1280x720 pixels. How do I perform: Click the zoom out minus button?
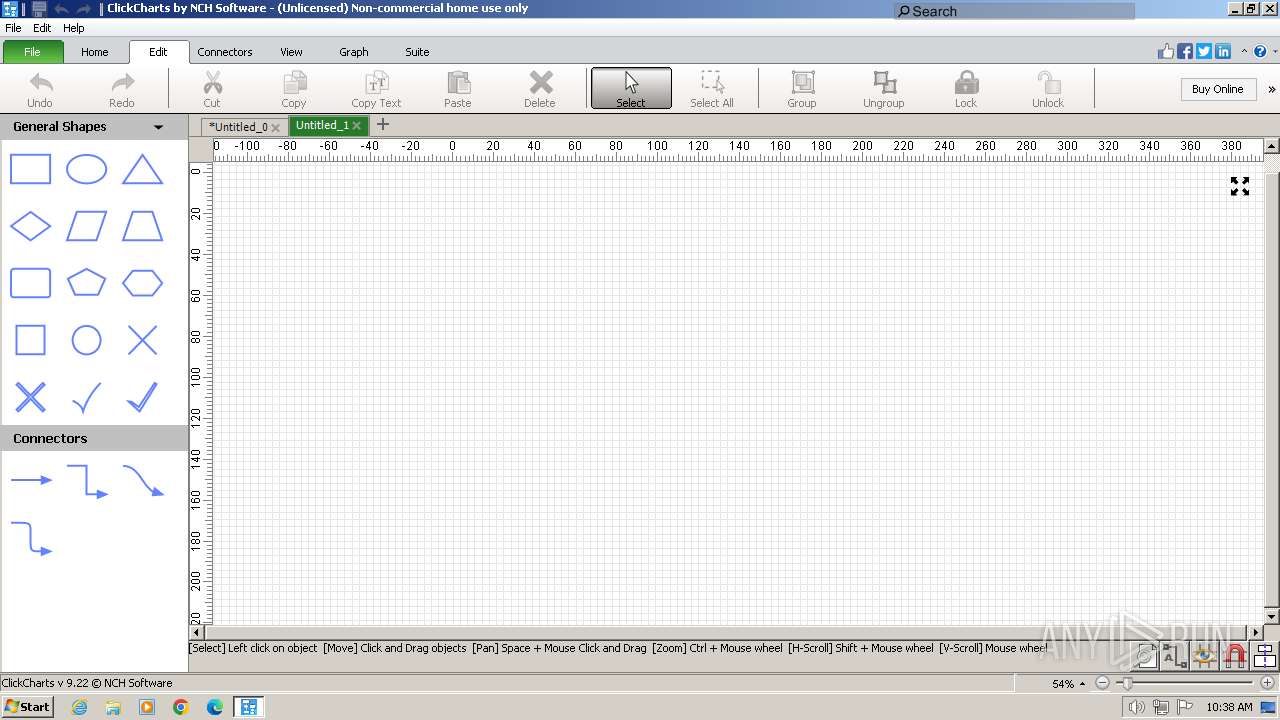coord(1102,683)
